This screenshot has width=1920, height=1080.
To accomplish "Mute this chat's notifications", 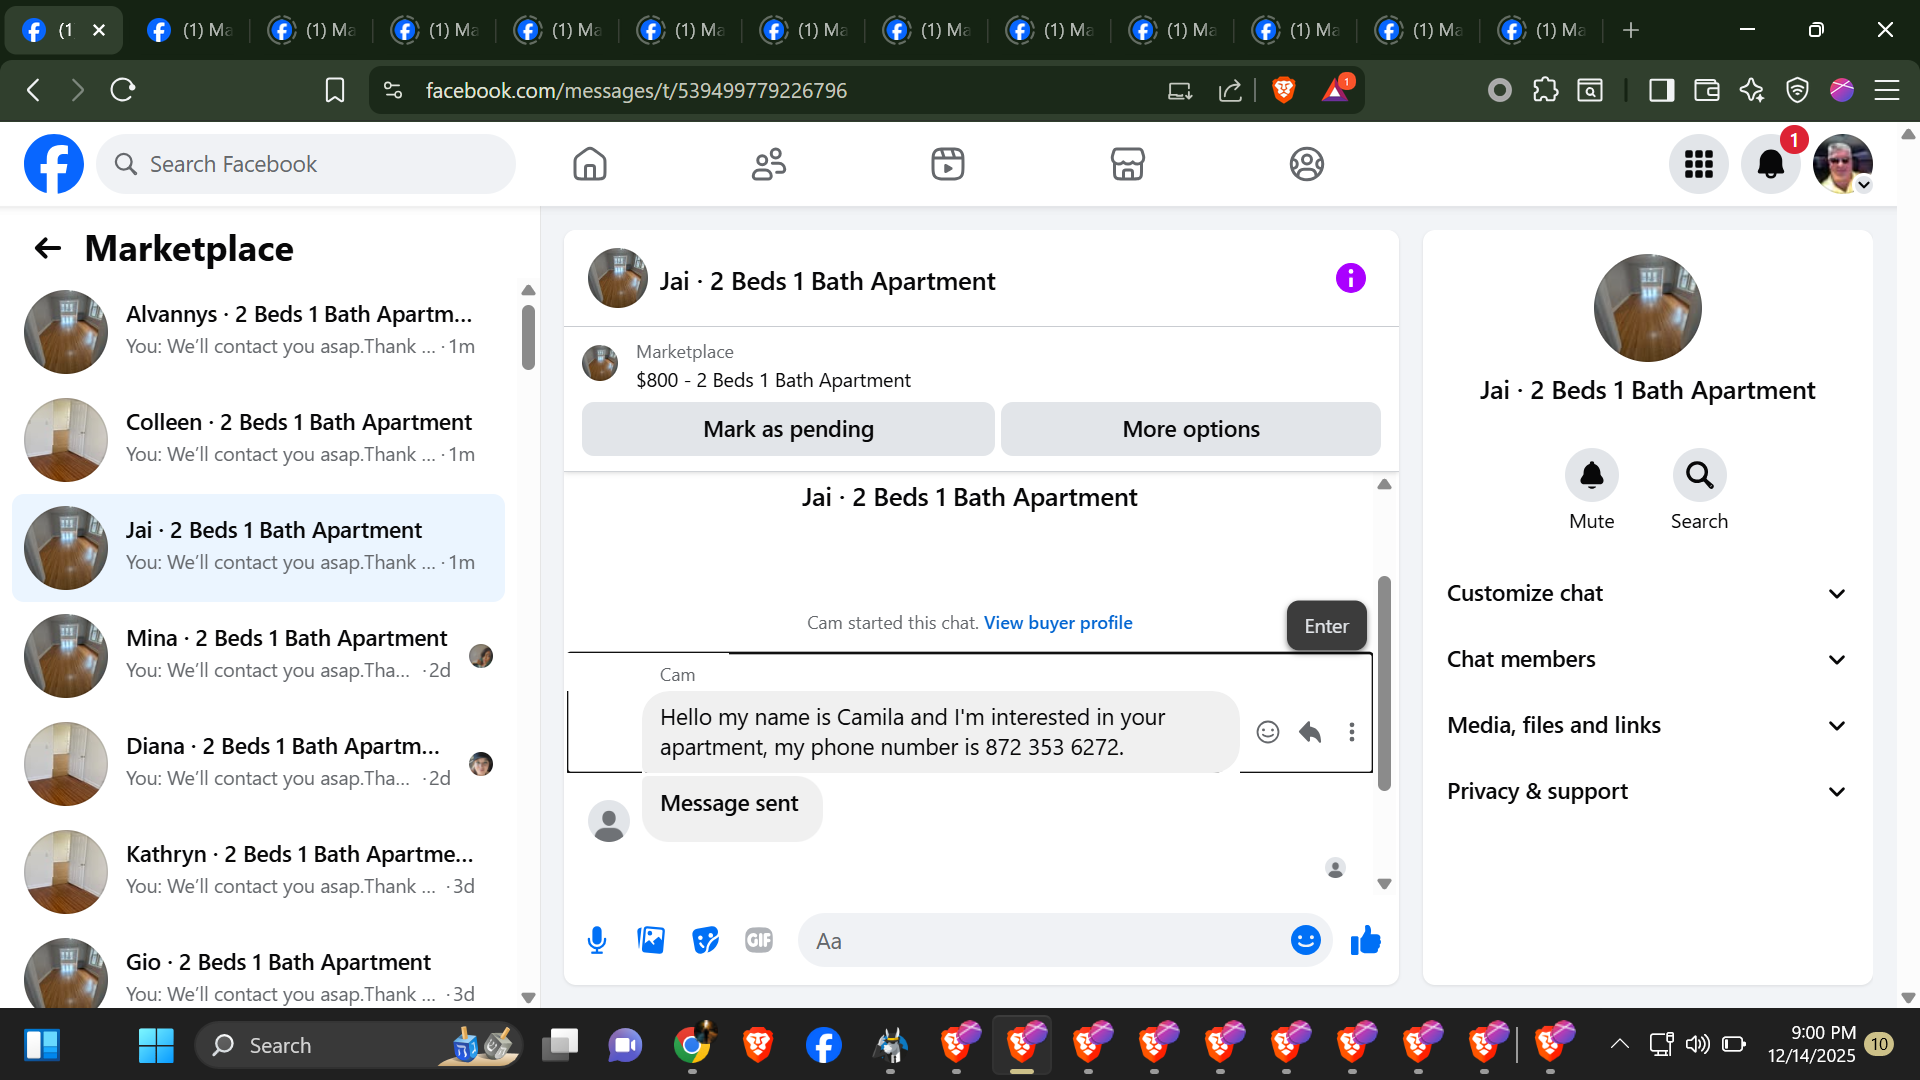I will point(1591,476).
